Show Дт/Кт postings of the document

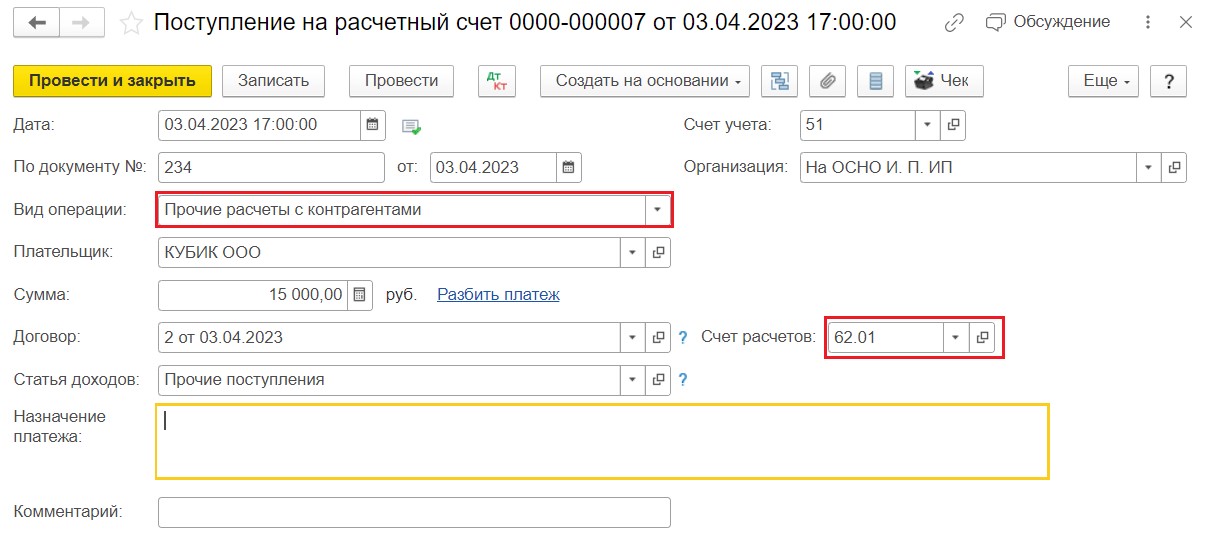(497, 81)
